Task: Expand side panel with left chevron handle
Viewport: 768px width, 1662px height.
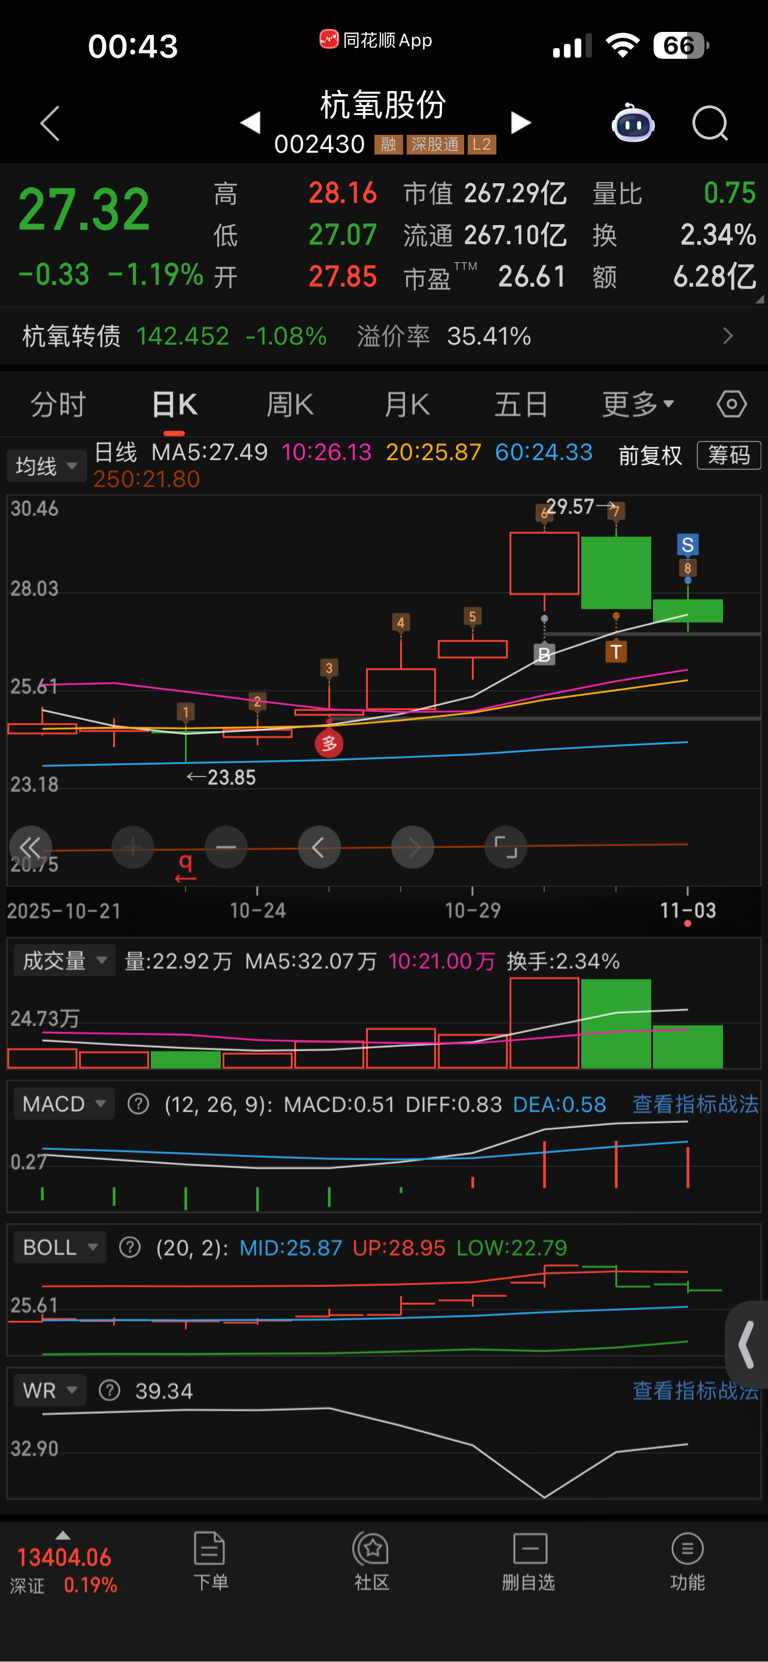Action: (747, 1345)
